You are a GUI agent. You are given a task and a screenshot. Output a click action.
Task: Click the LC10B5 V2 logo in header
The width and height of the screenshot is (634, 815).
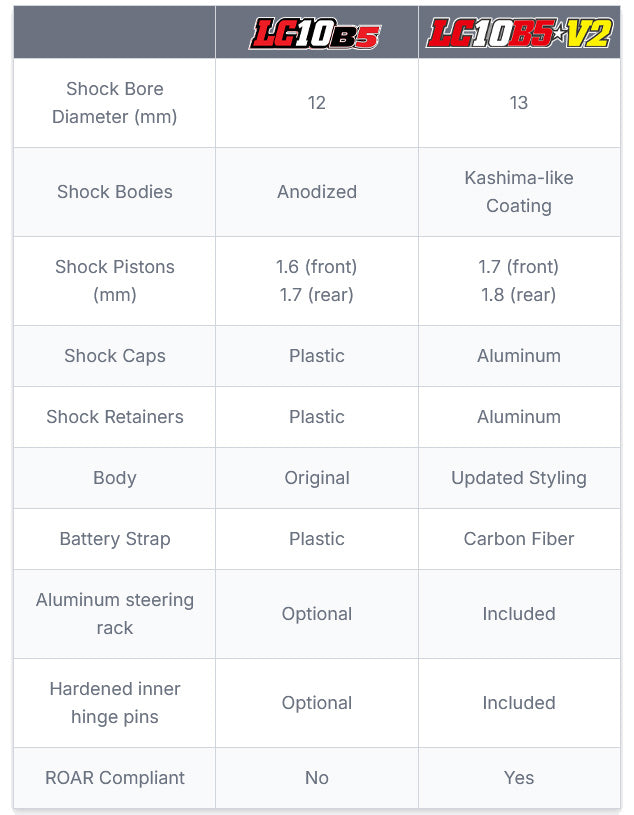pyautogui.click(x=519, y=33)
